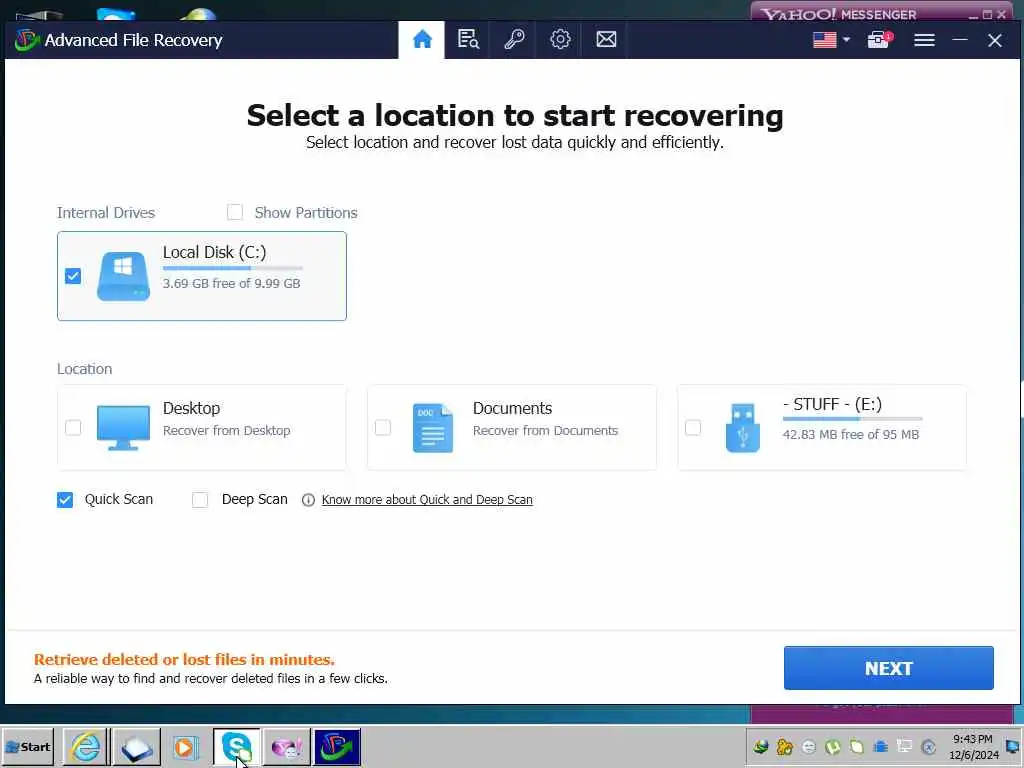
Task: Click Advanced File Recovery taskbar icon
Action: pos(337,746)
